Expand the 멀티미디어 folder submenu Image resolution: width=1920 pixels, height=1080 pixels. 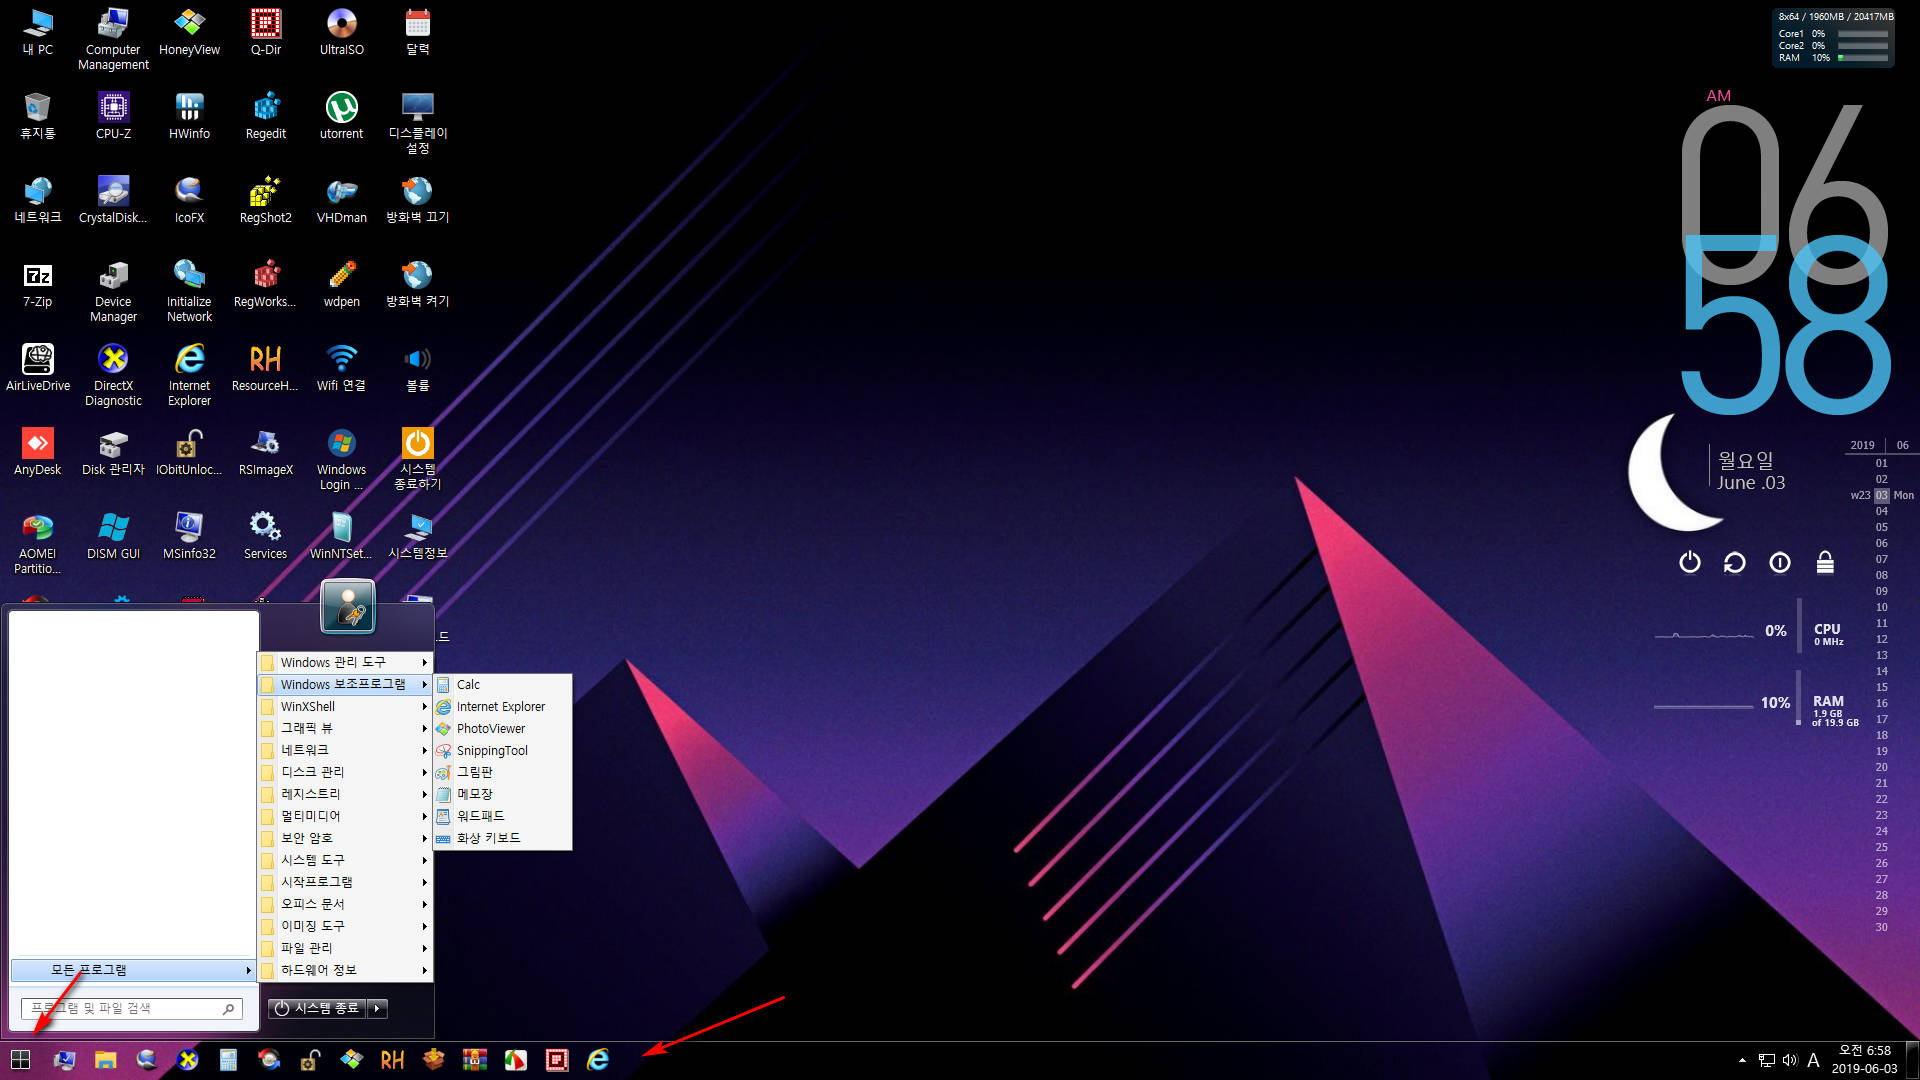(x=345, y=816)
